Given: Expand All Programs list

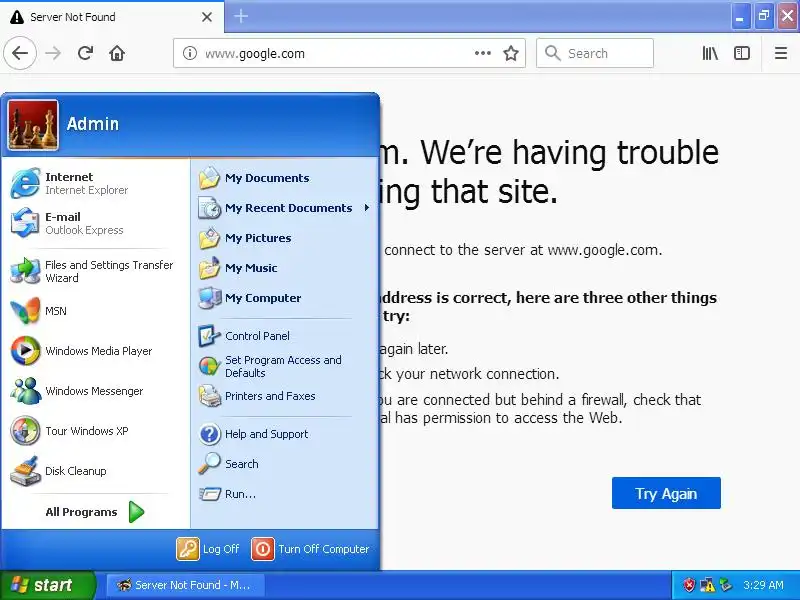Looking at the screenshot, I should [x=95, y=512].
